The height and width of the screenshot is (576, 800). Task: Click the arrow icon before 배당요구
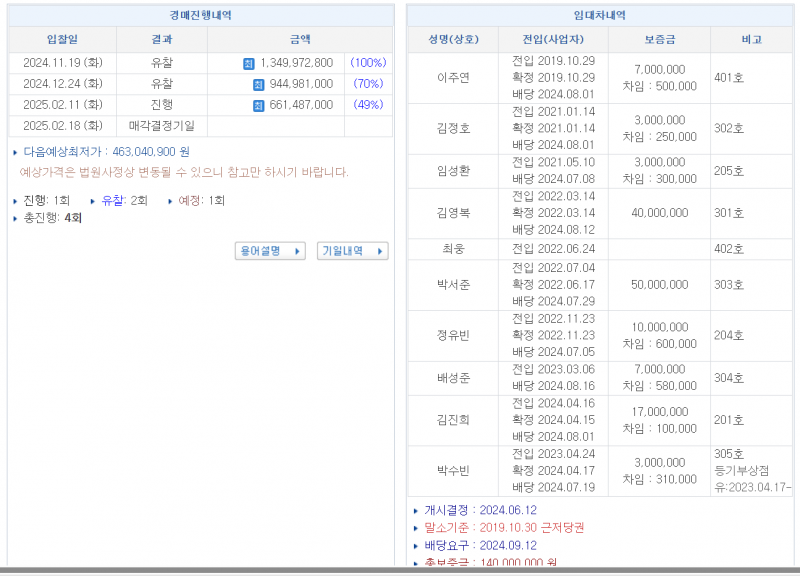(x=416, y=544)
